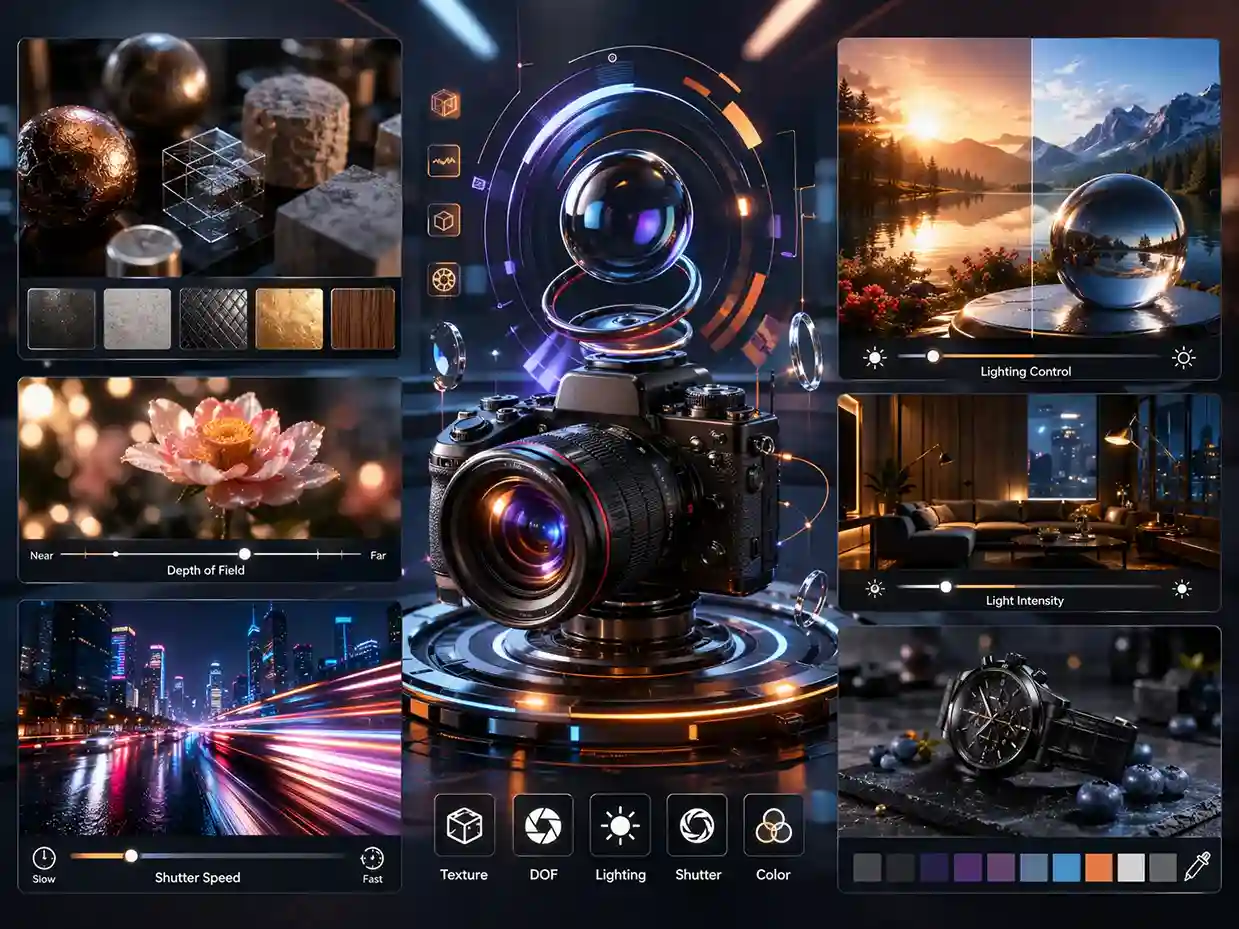1239x929 pixels.
Task: Click the Depth of Field slider handle
Action: pyautogui.click(x=245, y=551)
